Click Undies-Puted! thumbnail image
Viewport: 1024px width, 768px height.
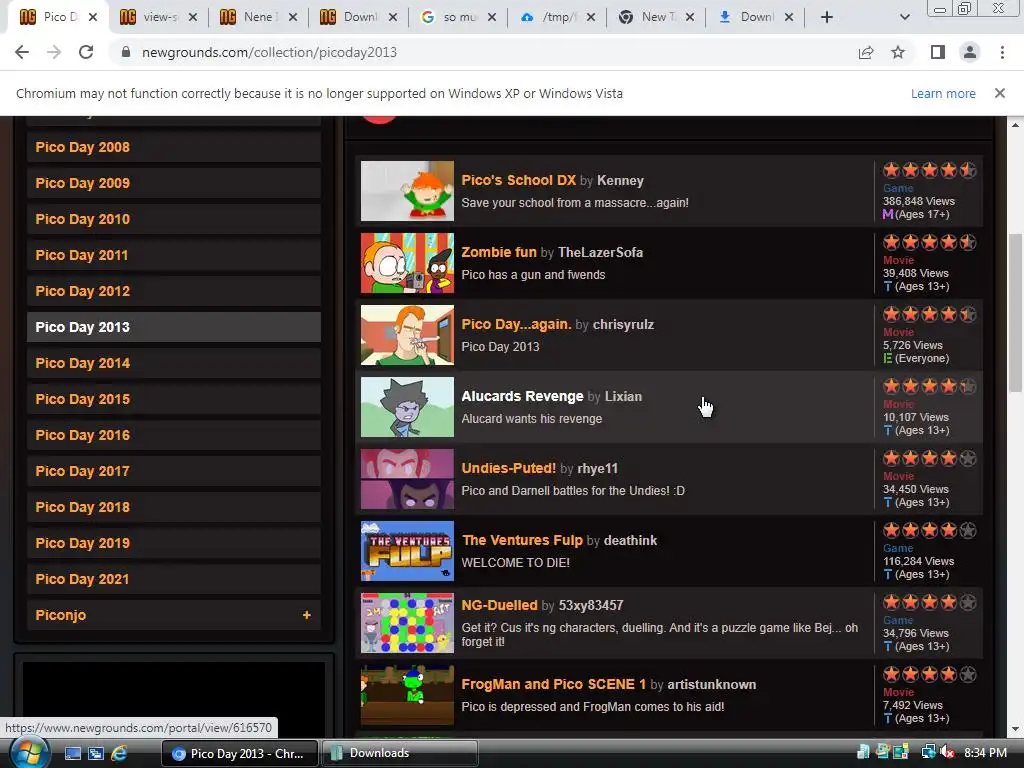pyautogui.click(x=407, y=479)
